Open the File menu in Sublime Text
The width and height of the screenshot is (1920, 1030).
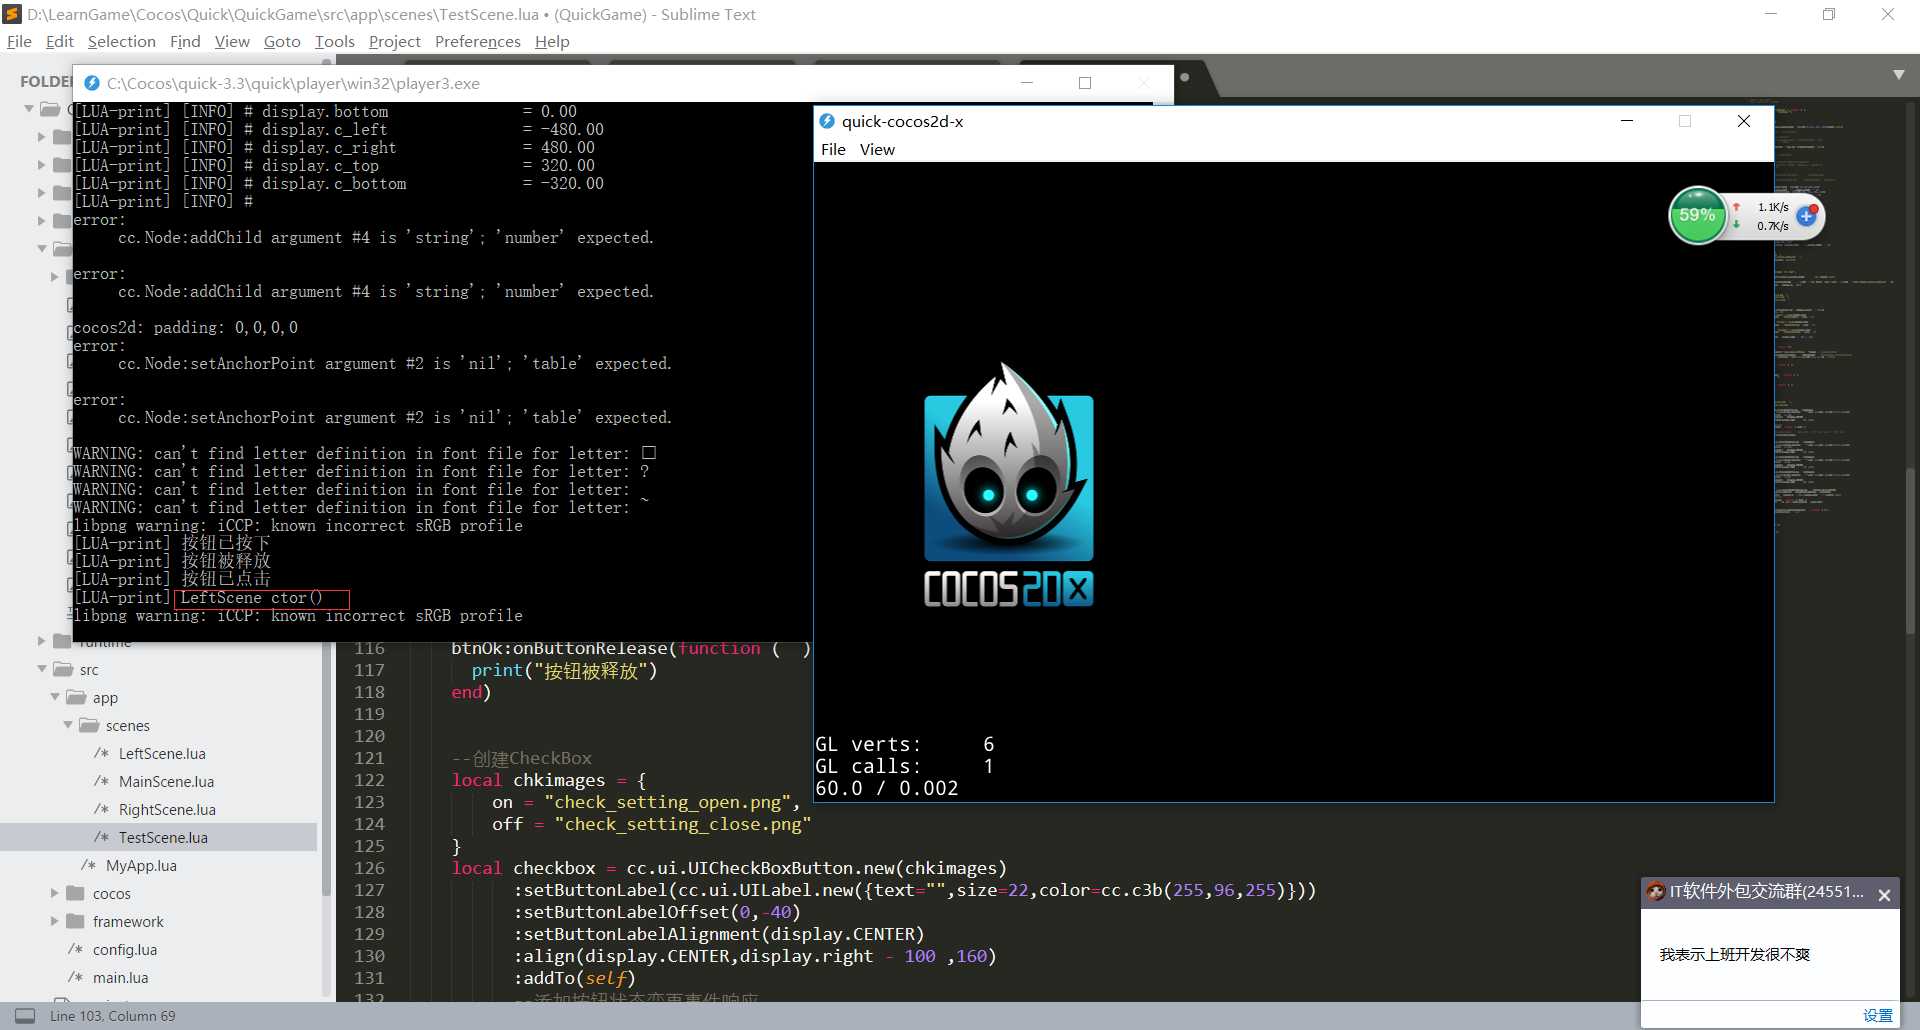[x=19, y=41]
